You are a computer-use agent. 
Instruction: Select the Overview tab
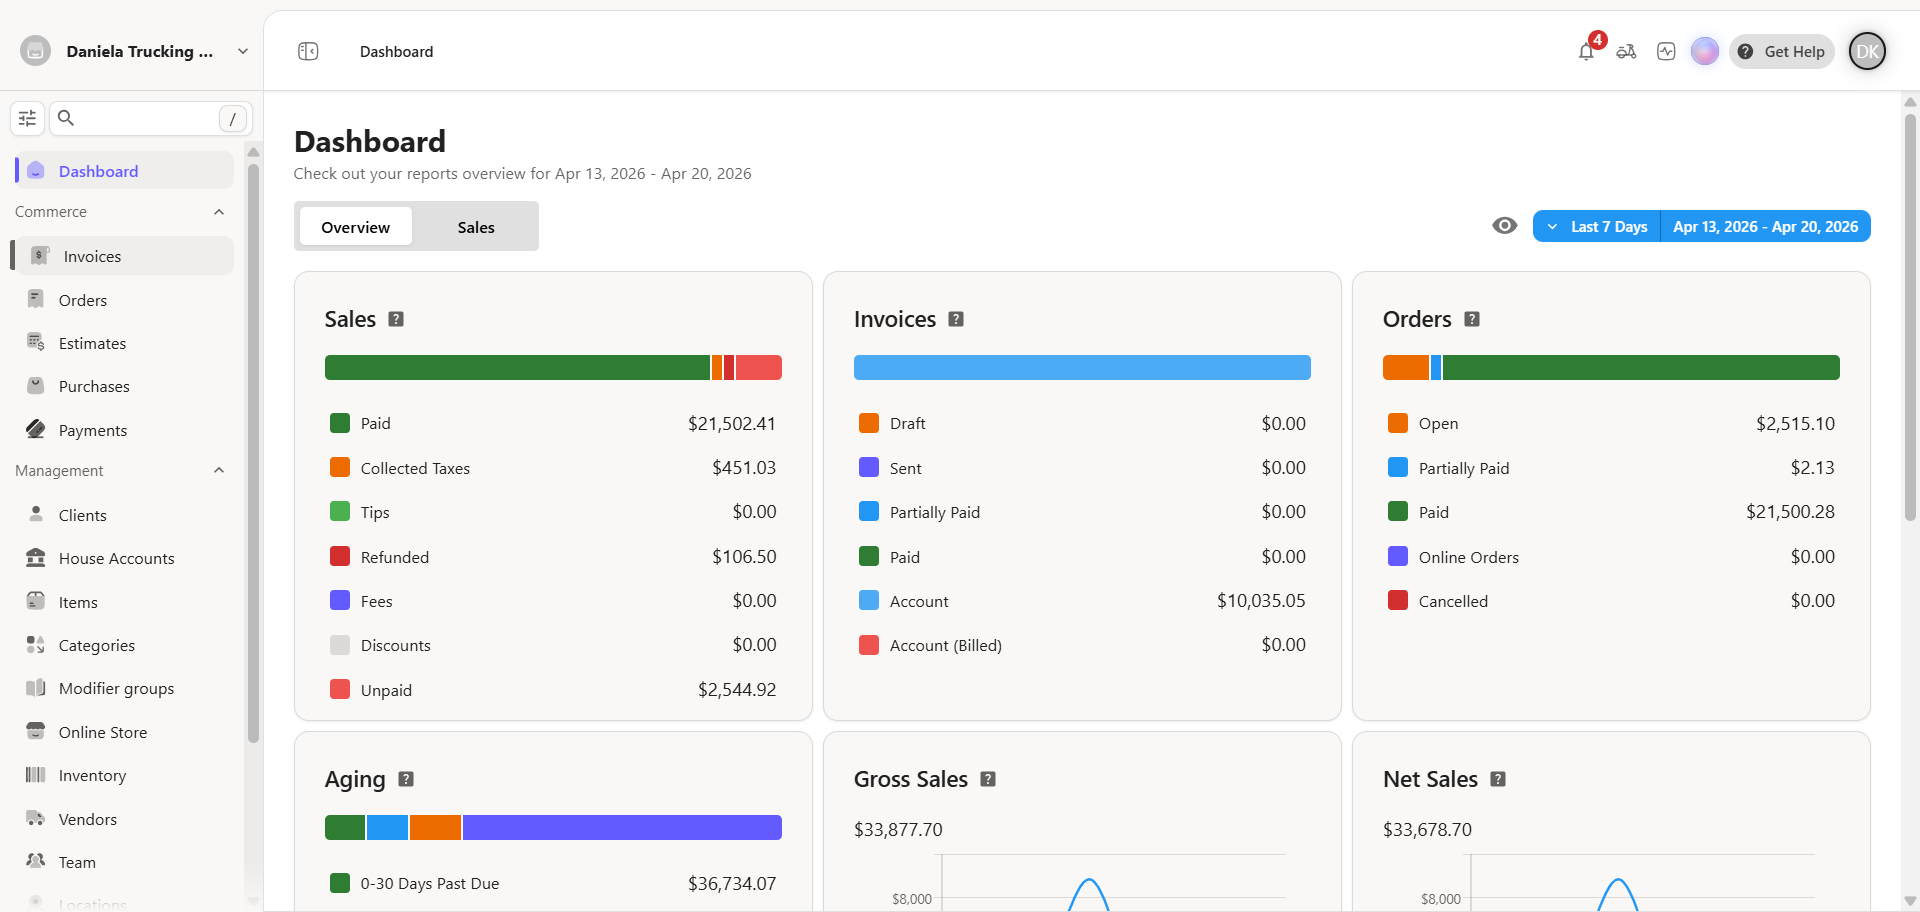355,227
